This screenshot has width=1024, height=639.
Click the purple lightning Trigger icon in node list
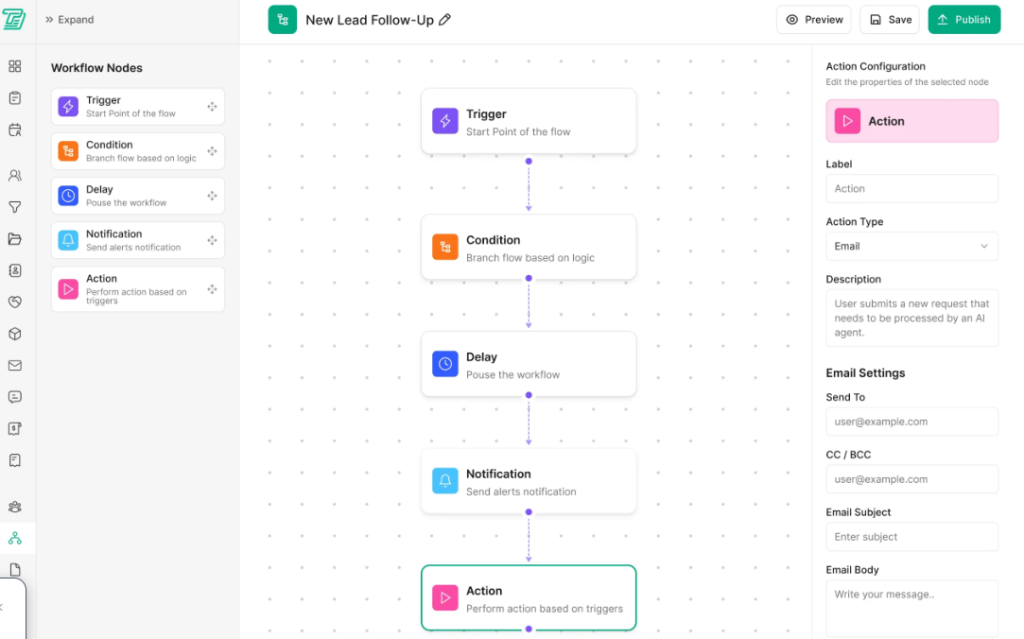pyautogui.click(x=68, y=107)
